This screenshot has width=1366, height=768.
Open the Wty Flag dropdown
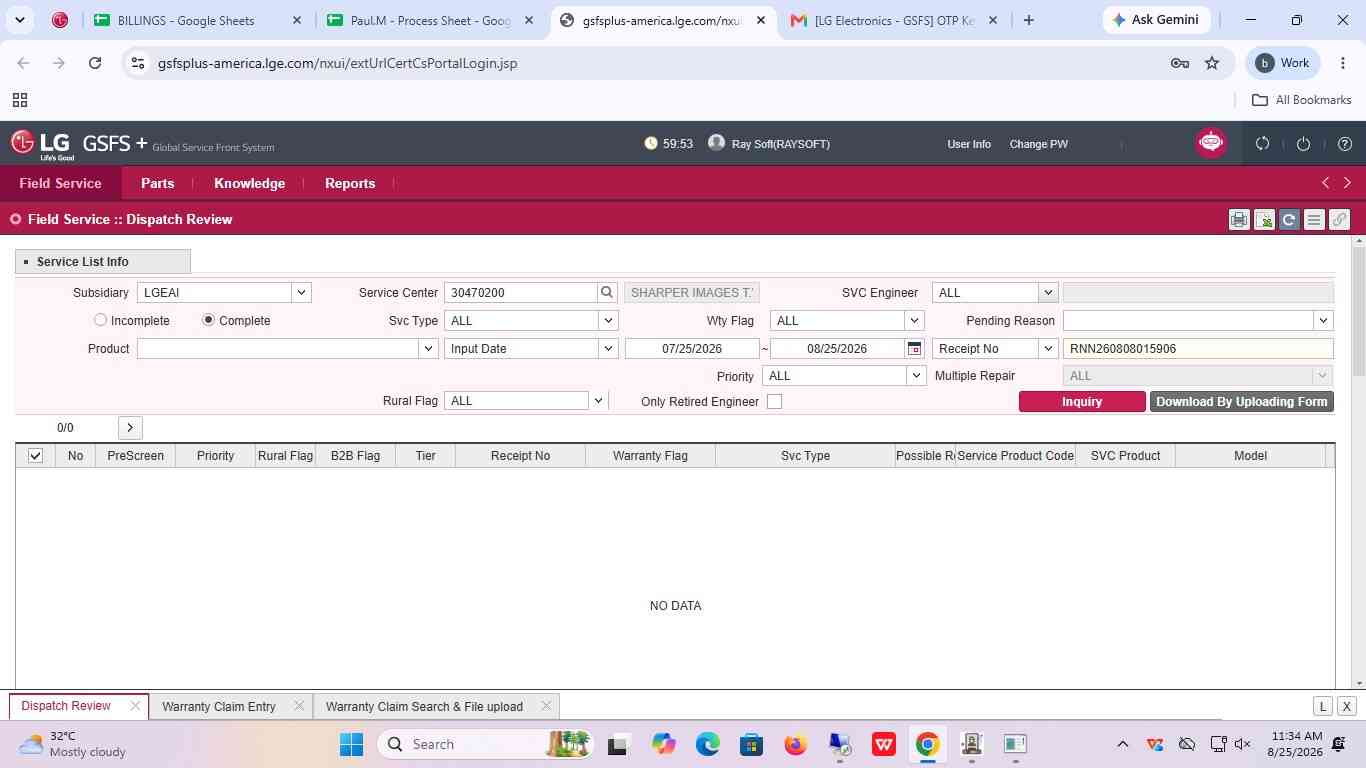click(x=913, y=321)
